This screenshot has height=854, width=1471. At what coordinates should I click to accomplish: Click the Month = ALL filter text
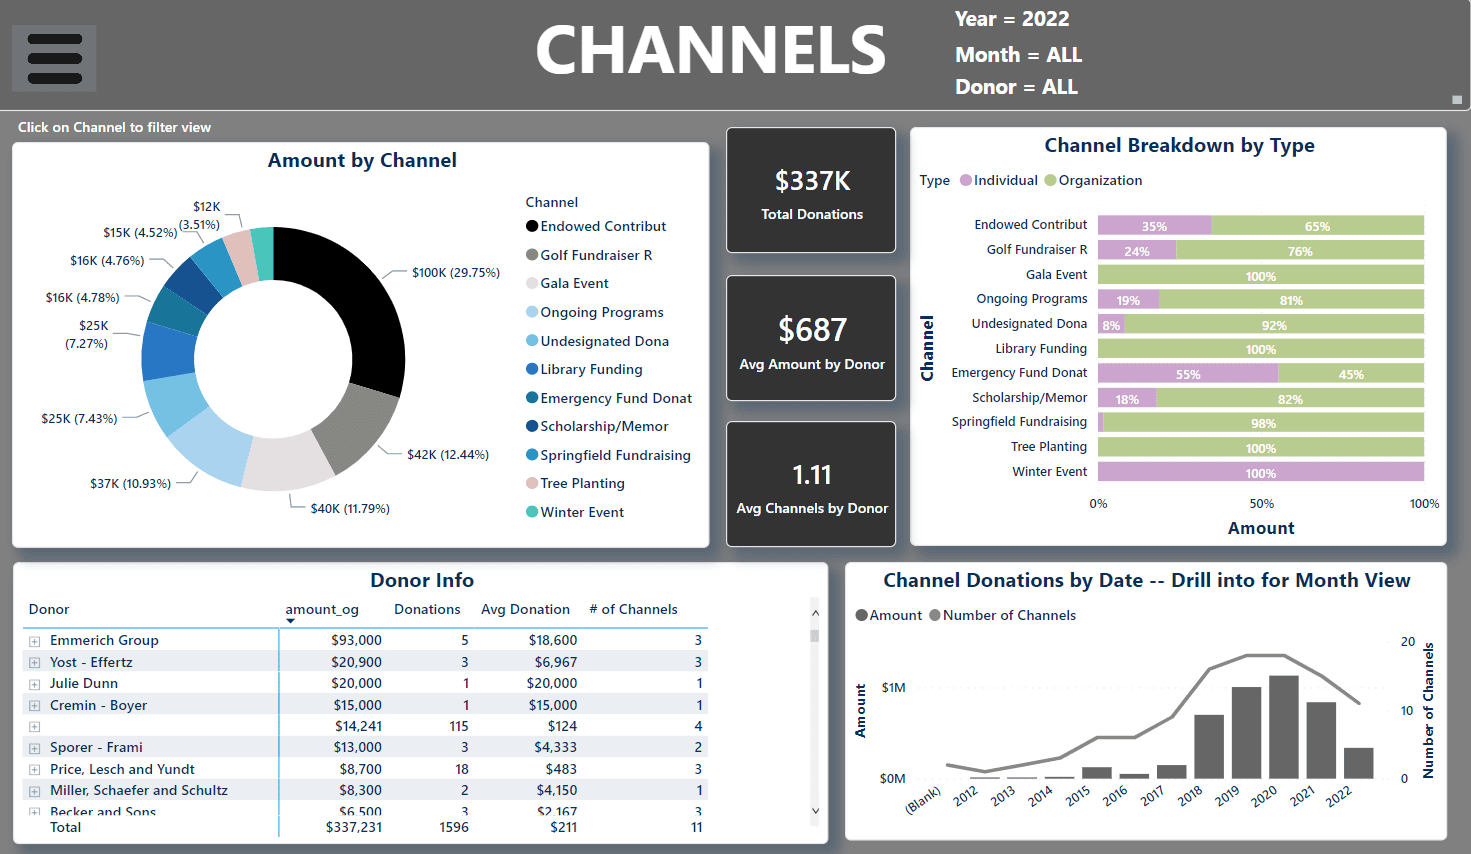(x=1018, y=55)
